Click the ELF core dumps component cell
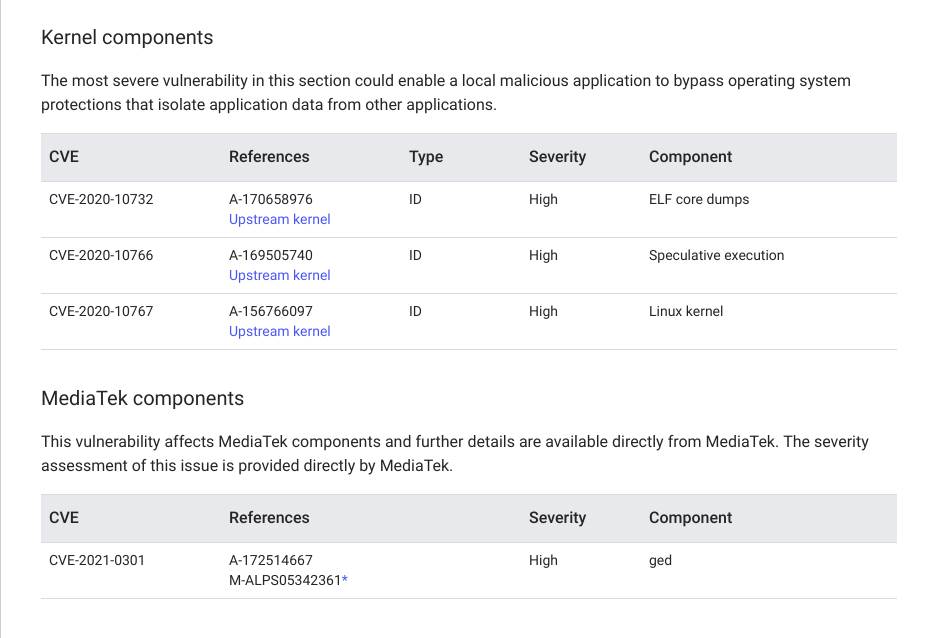 pos(699,199)
